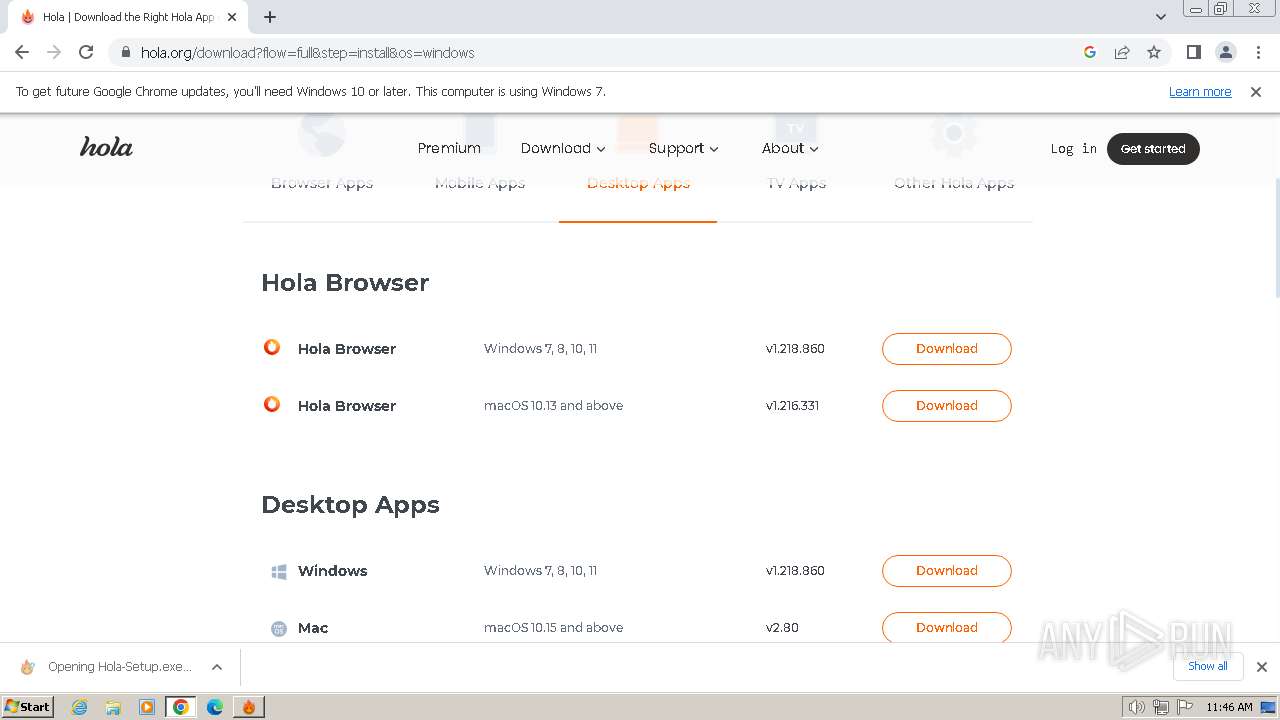The width and height of the screenshot is (1280, 720).
Task: Click Show all downloads
Action: click(1207, 666)
